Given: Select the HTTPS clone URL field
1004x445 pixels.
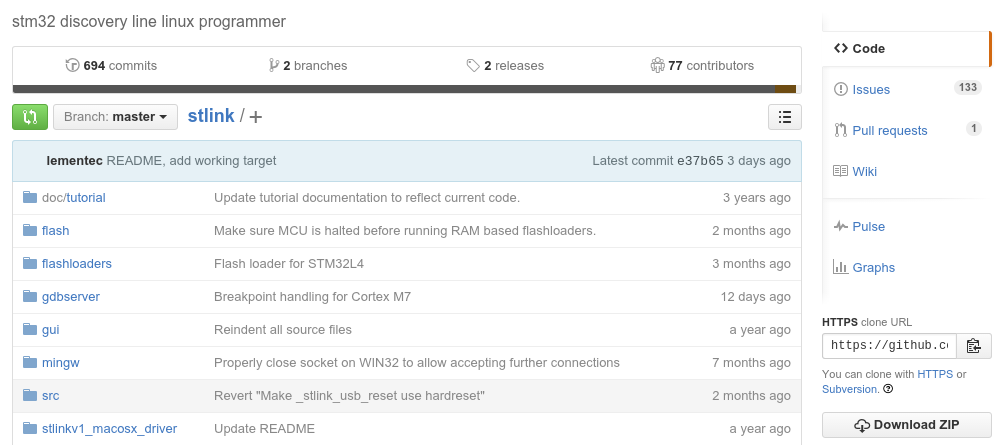Looking at the screenshot, I should coord(889,346).
